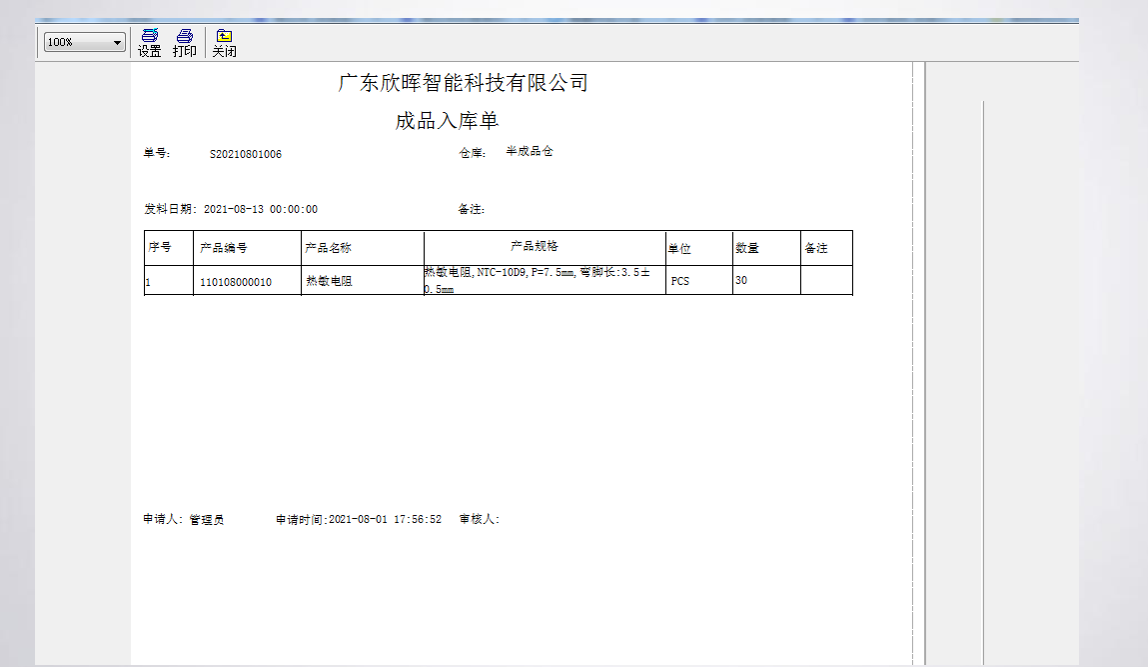Open the 设置 print settings icon

tap(149, 43)
